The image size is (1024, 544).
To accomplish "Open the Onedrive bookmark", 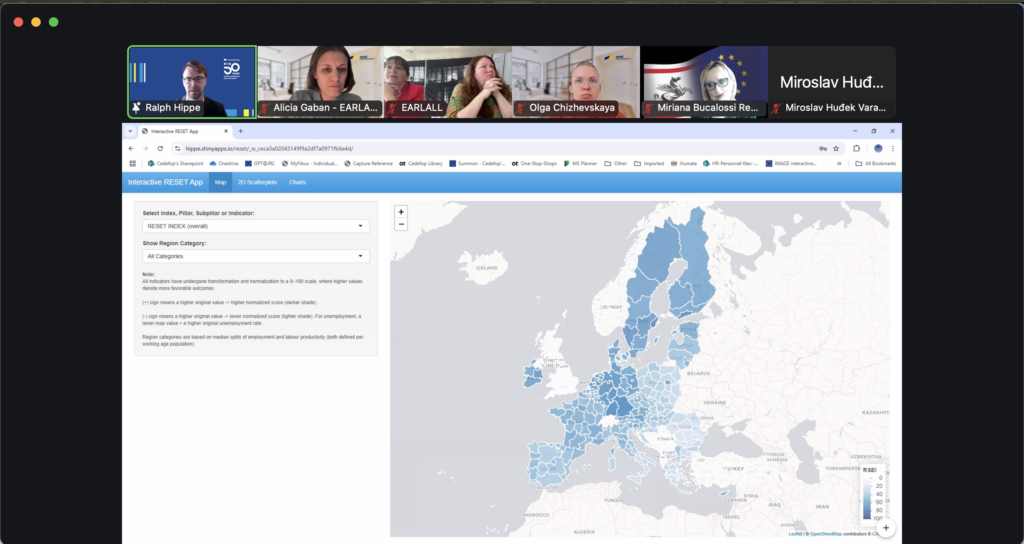I will (x=223, y=163).
